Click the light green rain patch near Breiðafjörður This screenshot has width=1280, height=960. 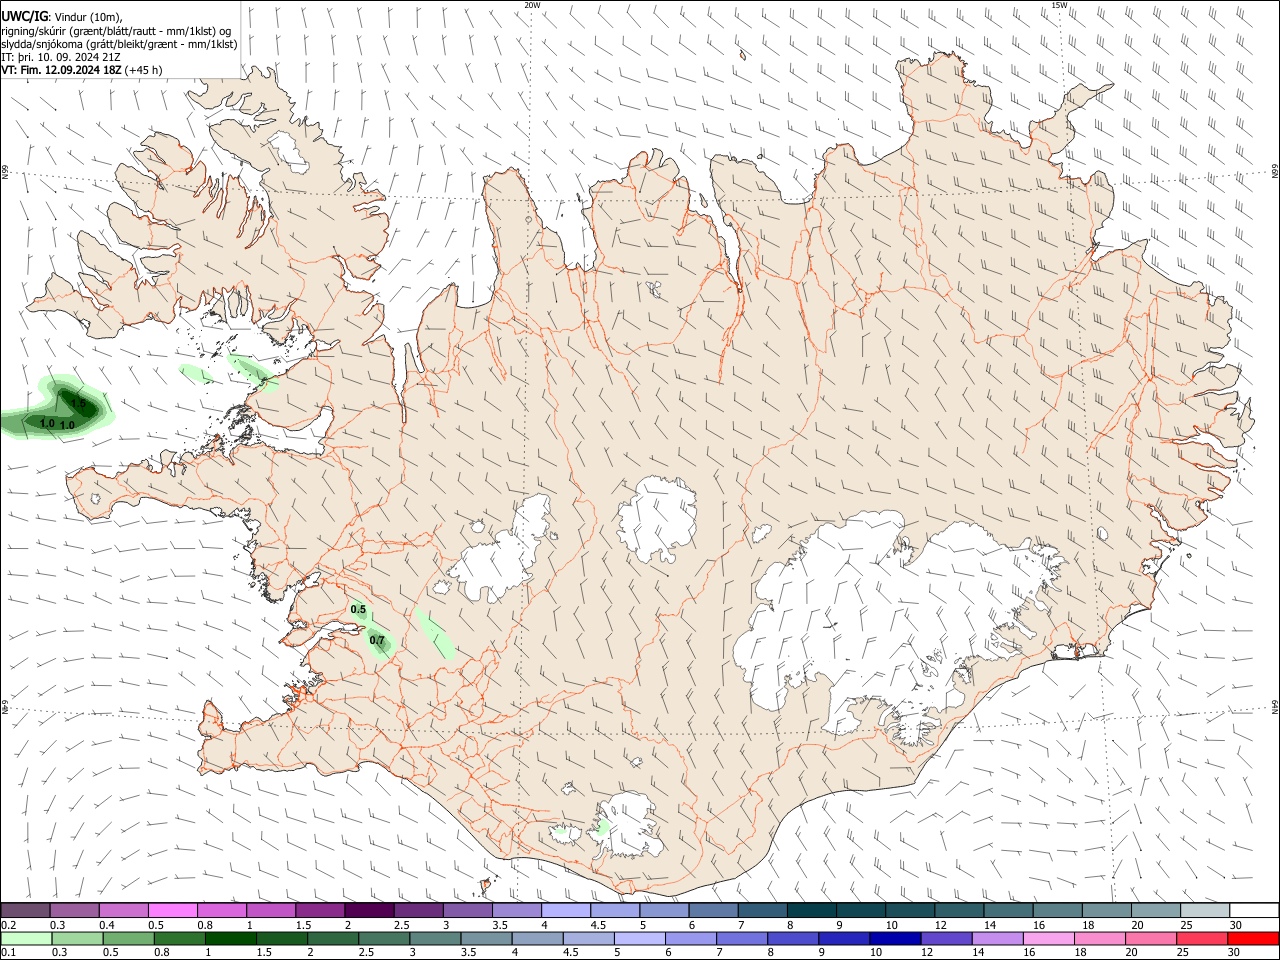[252, 371]
